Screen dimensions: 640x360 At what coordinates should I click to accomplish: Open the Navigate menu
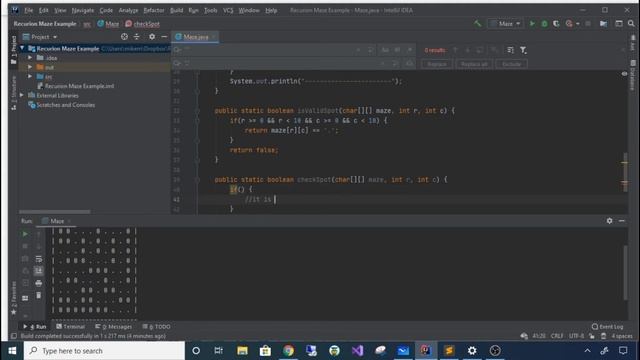pos(83,10)
